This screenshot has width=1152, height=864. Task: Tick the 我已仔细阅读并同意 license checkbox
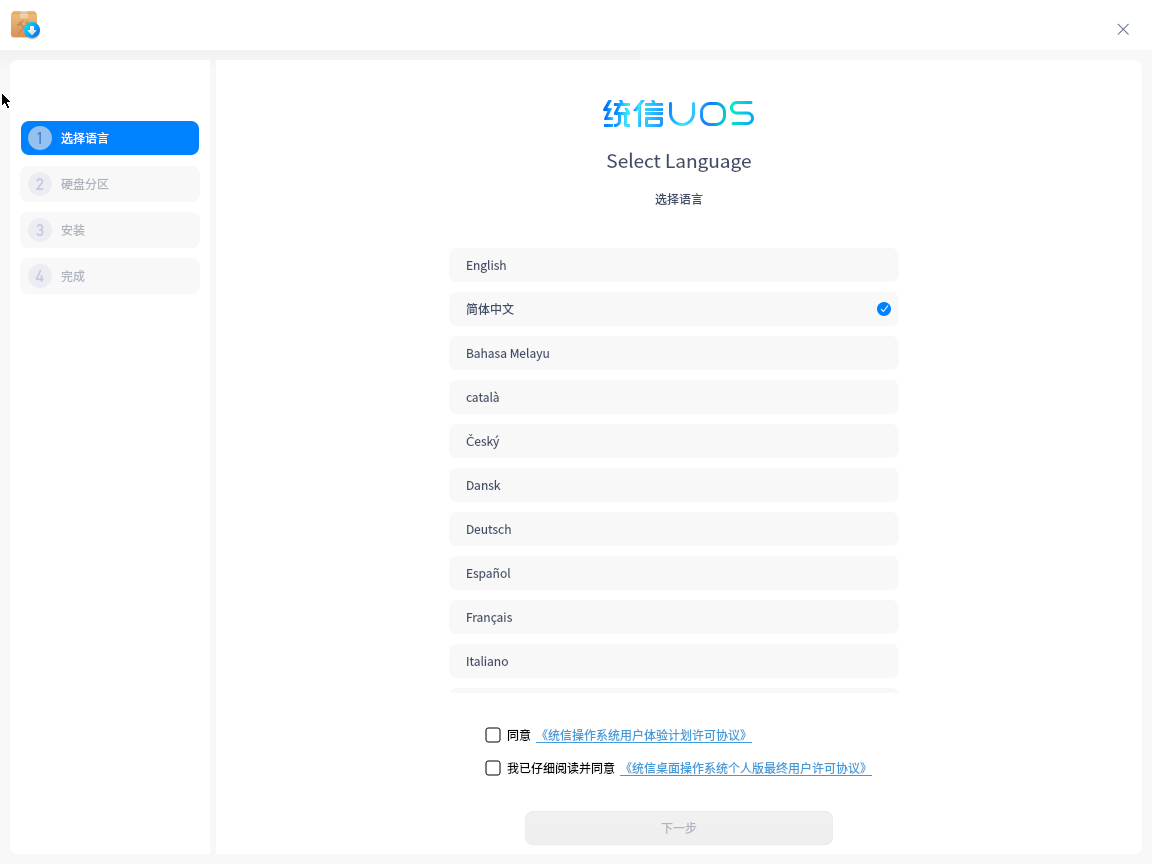point(493,768)
